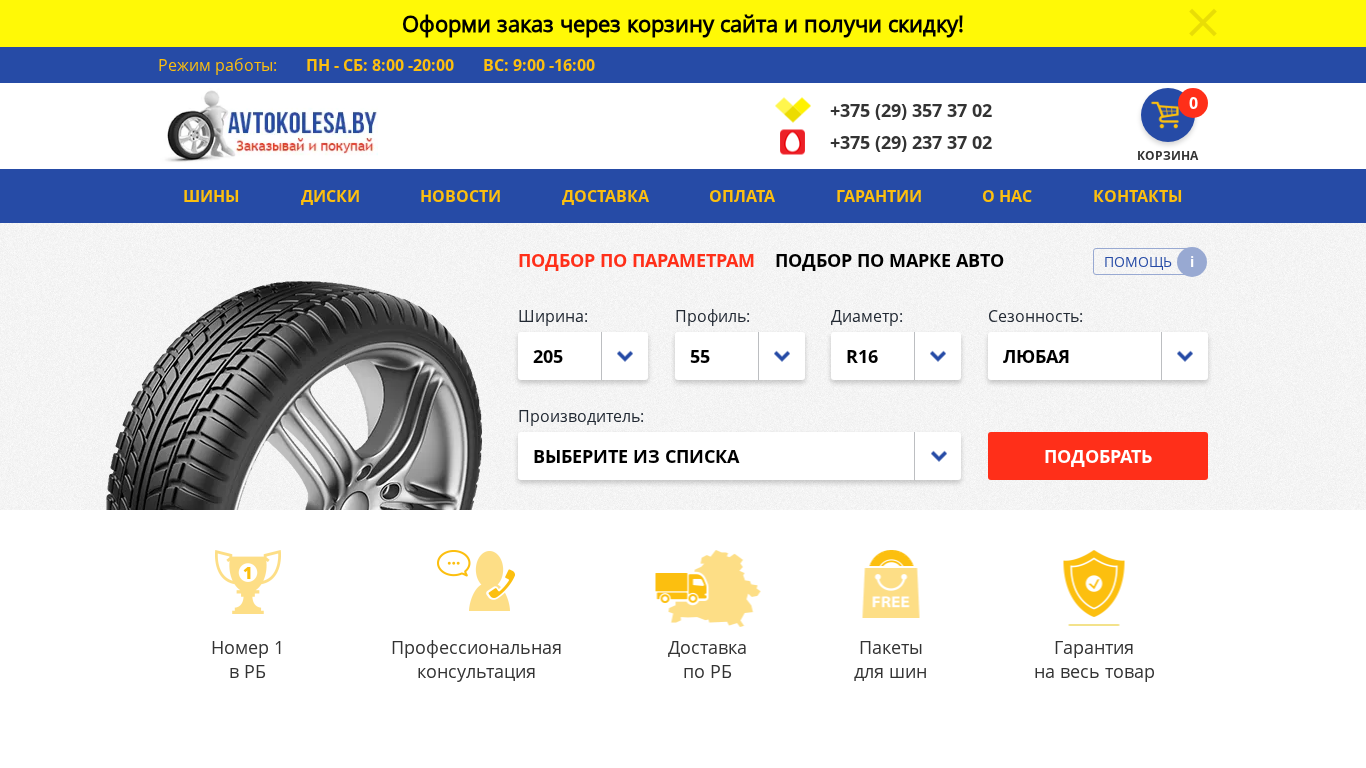Click the professional consultation phone icon
1366x768 pixels.
[477, 580]
